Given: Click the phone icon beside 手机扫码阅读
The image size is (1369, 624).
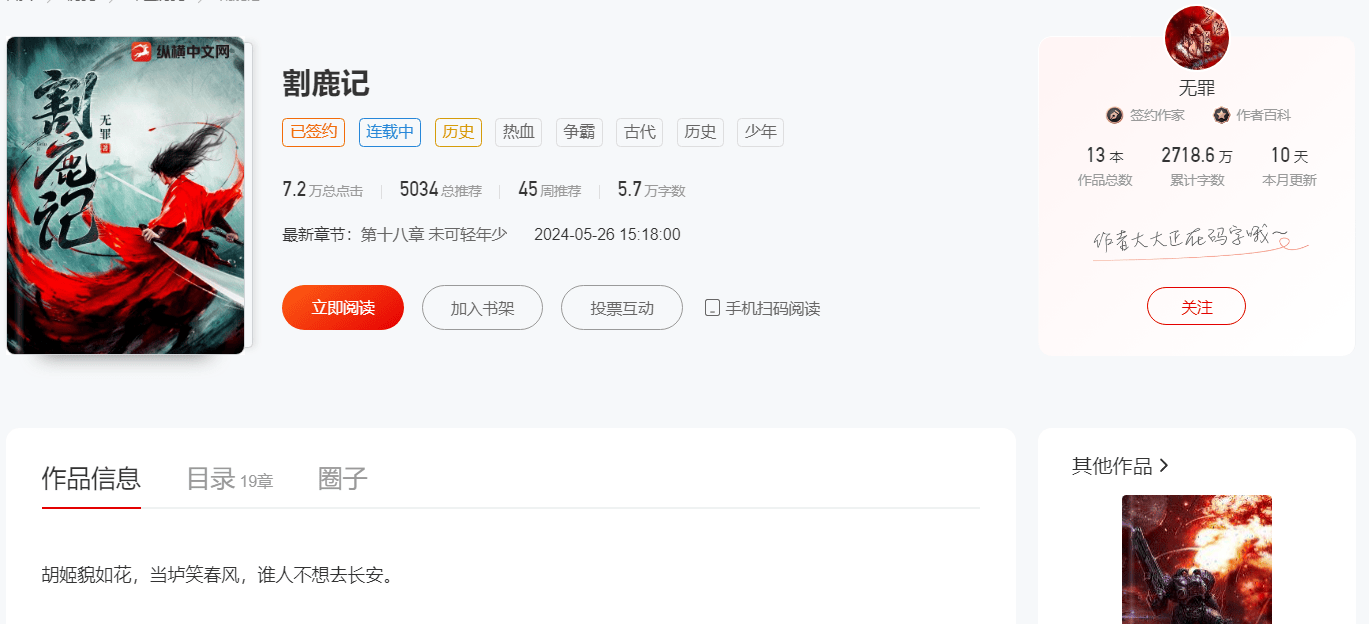Looking at the screenshot, I should (712, 308).
